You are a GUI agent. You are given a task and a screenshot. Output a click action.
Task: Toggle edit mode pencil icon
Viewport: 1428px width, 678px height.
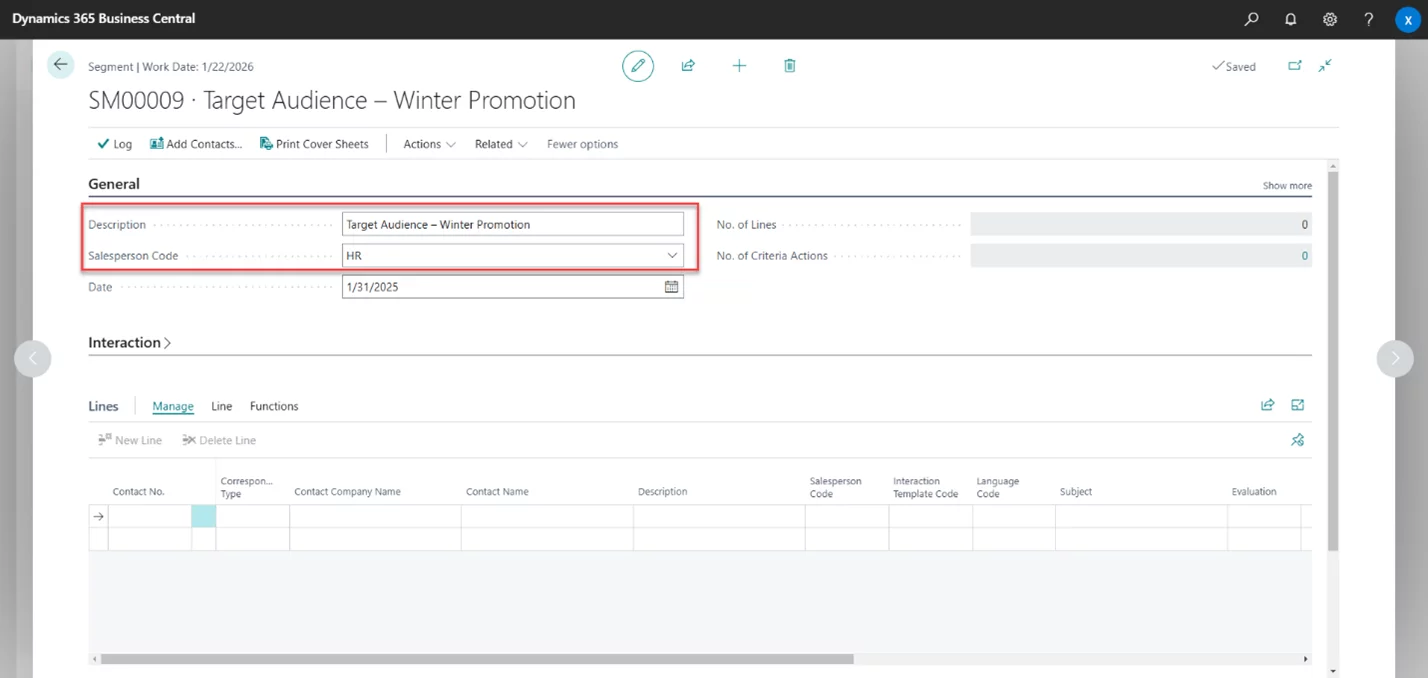tap(637, 66)
